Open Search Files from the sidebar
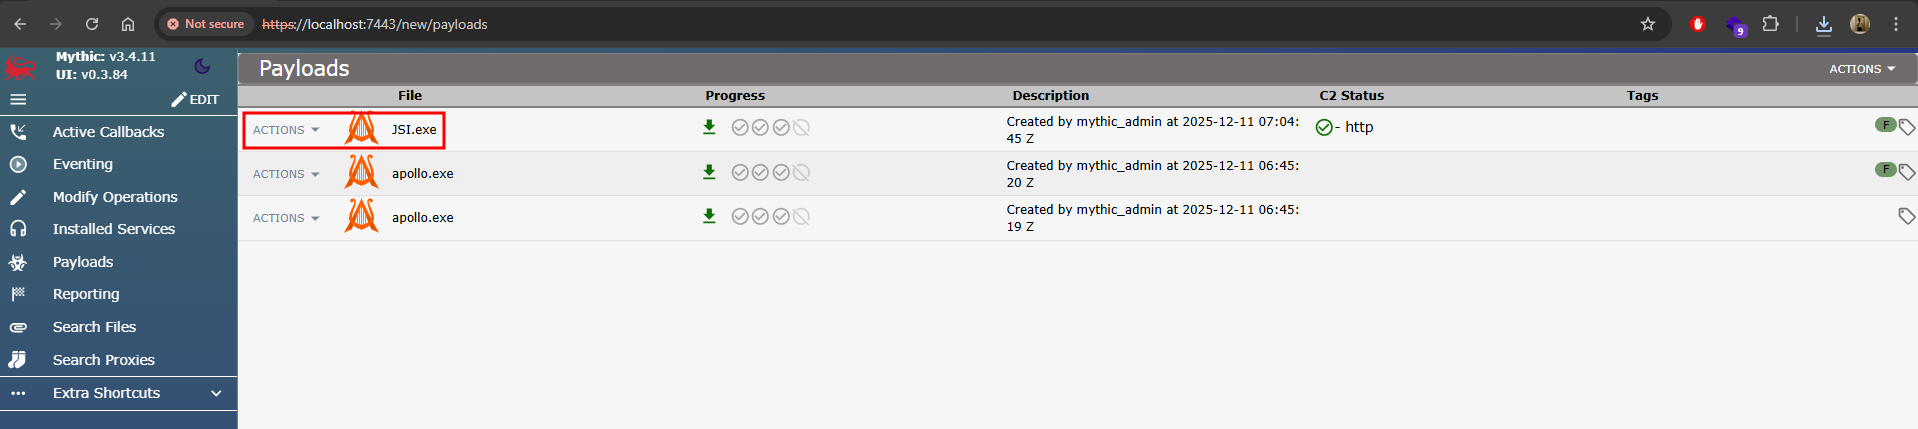 tap(94, 327)
